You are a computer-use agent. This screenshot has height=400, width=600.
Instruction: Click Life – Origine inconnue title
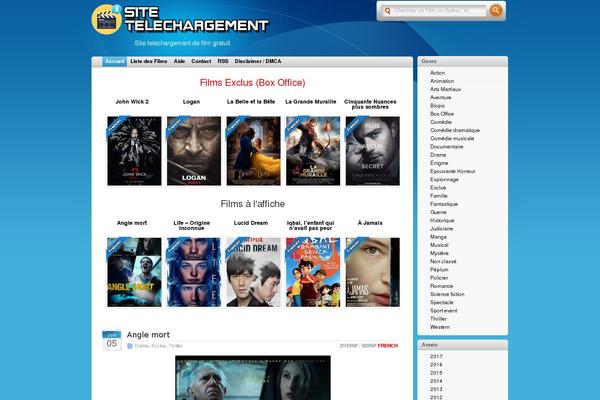point(191,225)
